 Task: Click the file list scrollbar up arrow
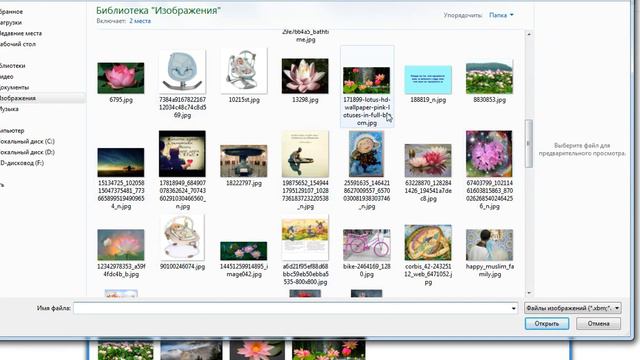[x=529, y=34]
